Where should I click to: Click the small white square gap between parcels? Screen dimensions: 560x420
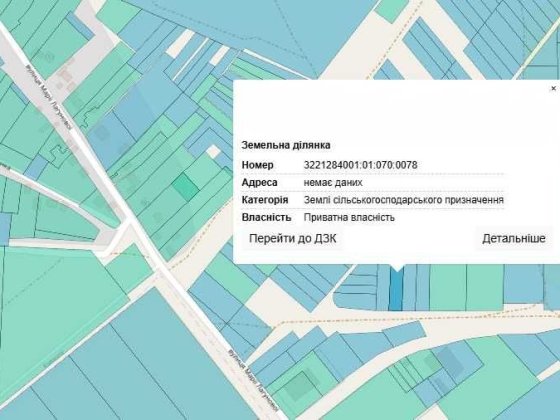pos(213,151)
